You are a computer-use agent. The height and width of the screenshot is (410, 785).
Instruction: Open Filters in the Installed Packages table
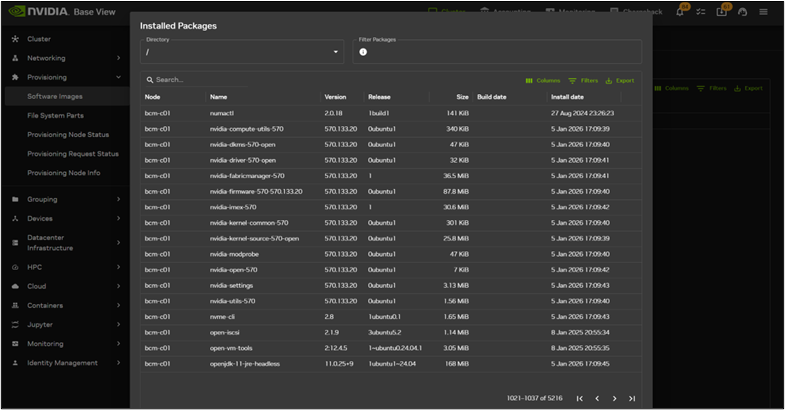point(583,81)
